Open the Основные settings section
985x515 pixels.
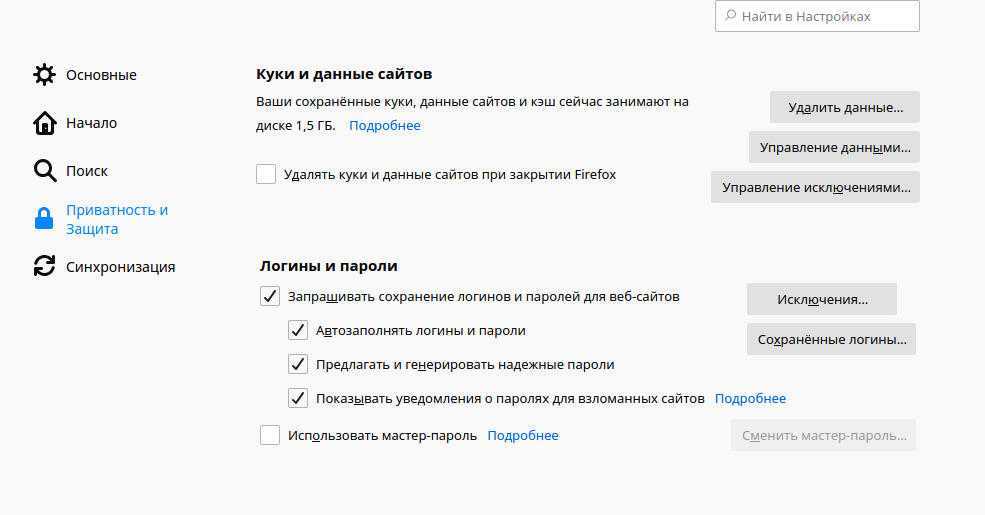tap(101, 75)
